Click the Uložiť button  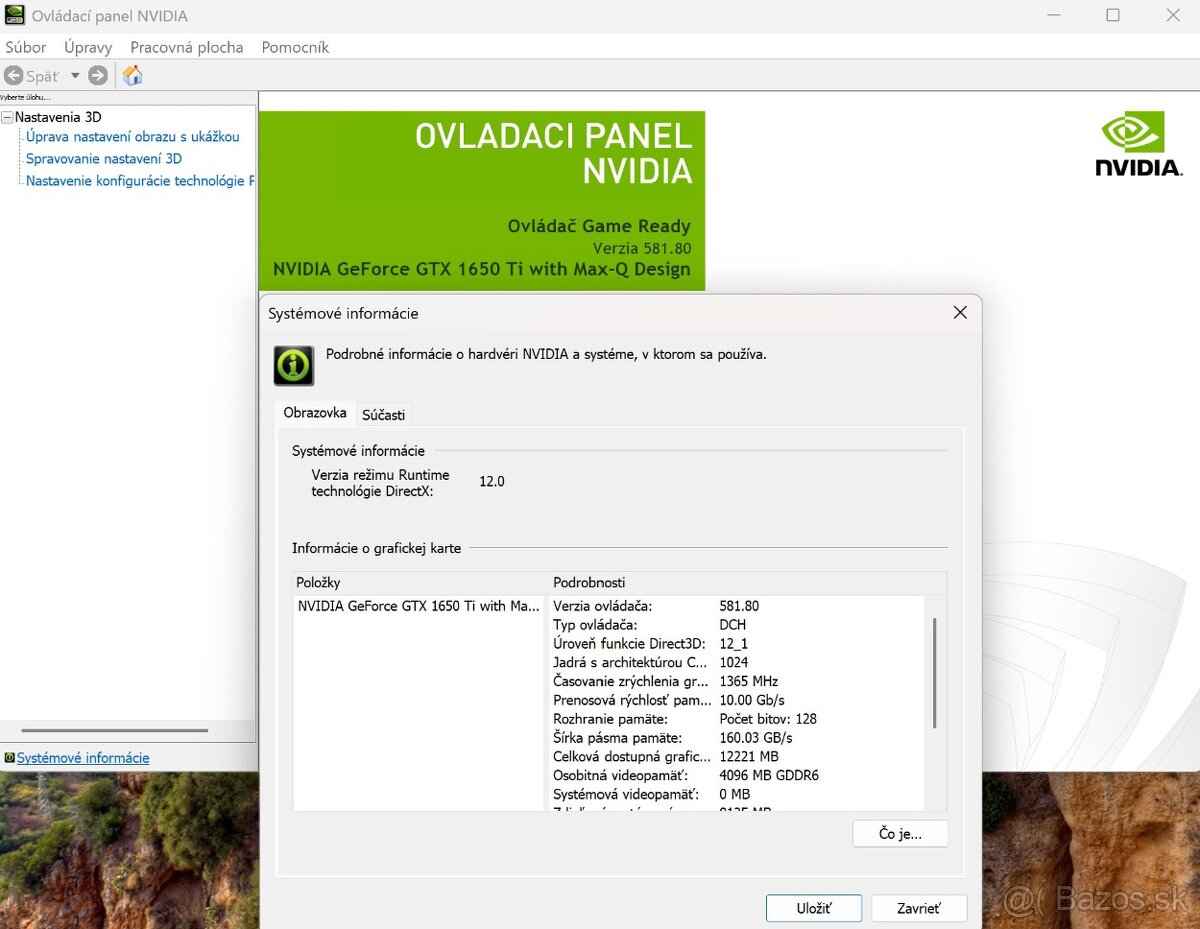pos(813,908)
